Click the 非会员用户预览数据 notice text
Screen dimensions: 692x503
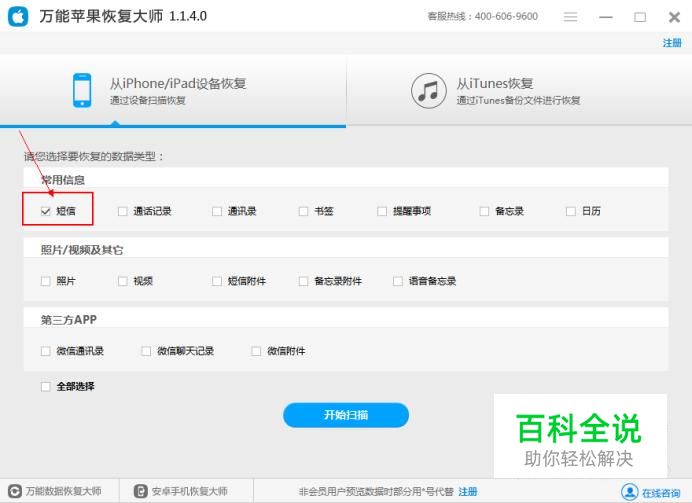point(376,492)
